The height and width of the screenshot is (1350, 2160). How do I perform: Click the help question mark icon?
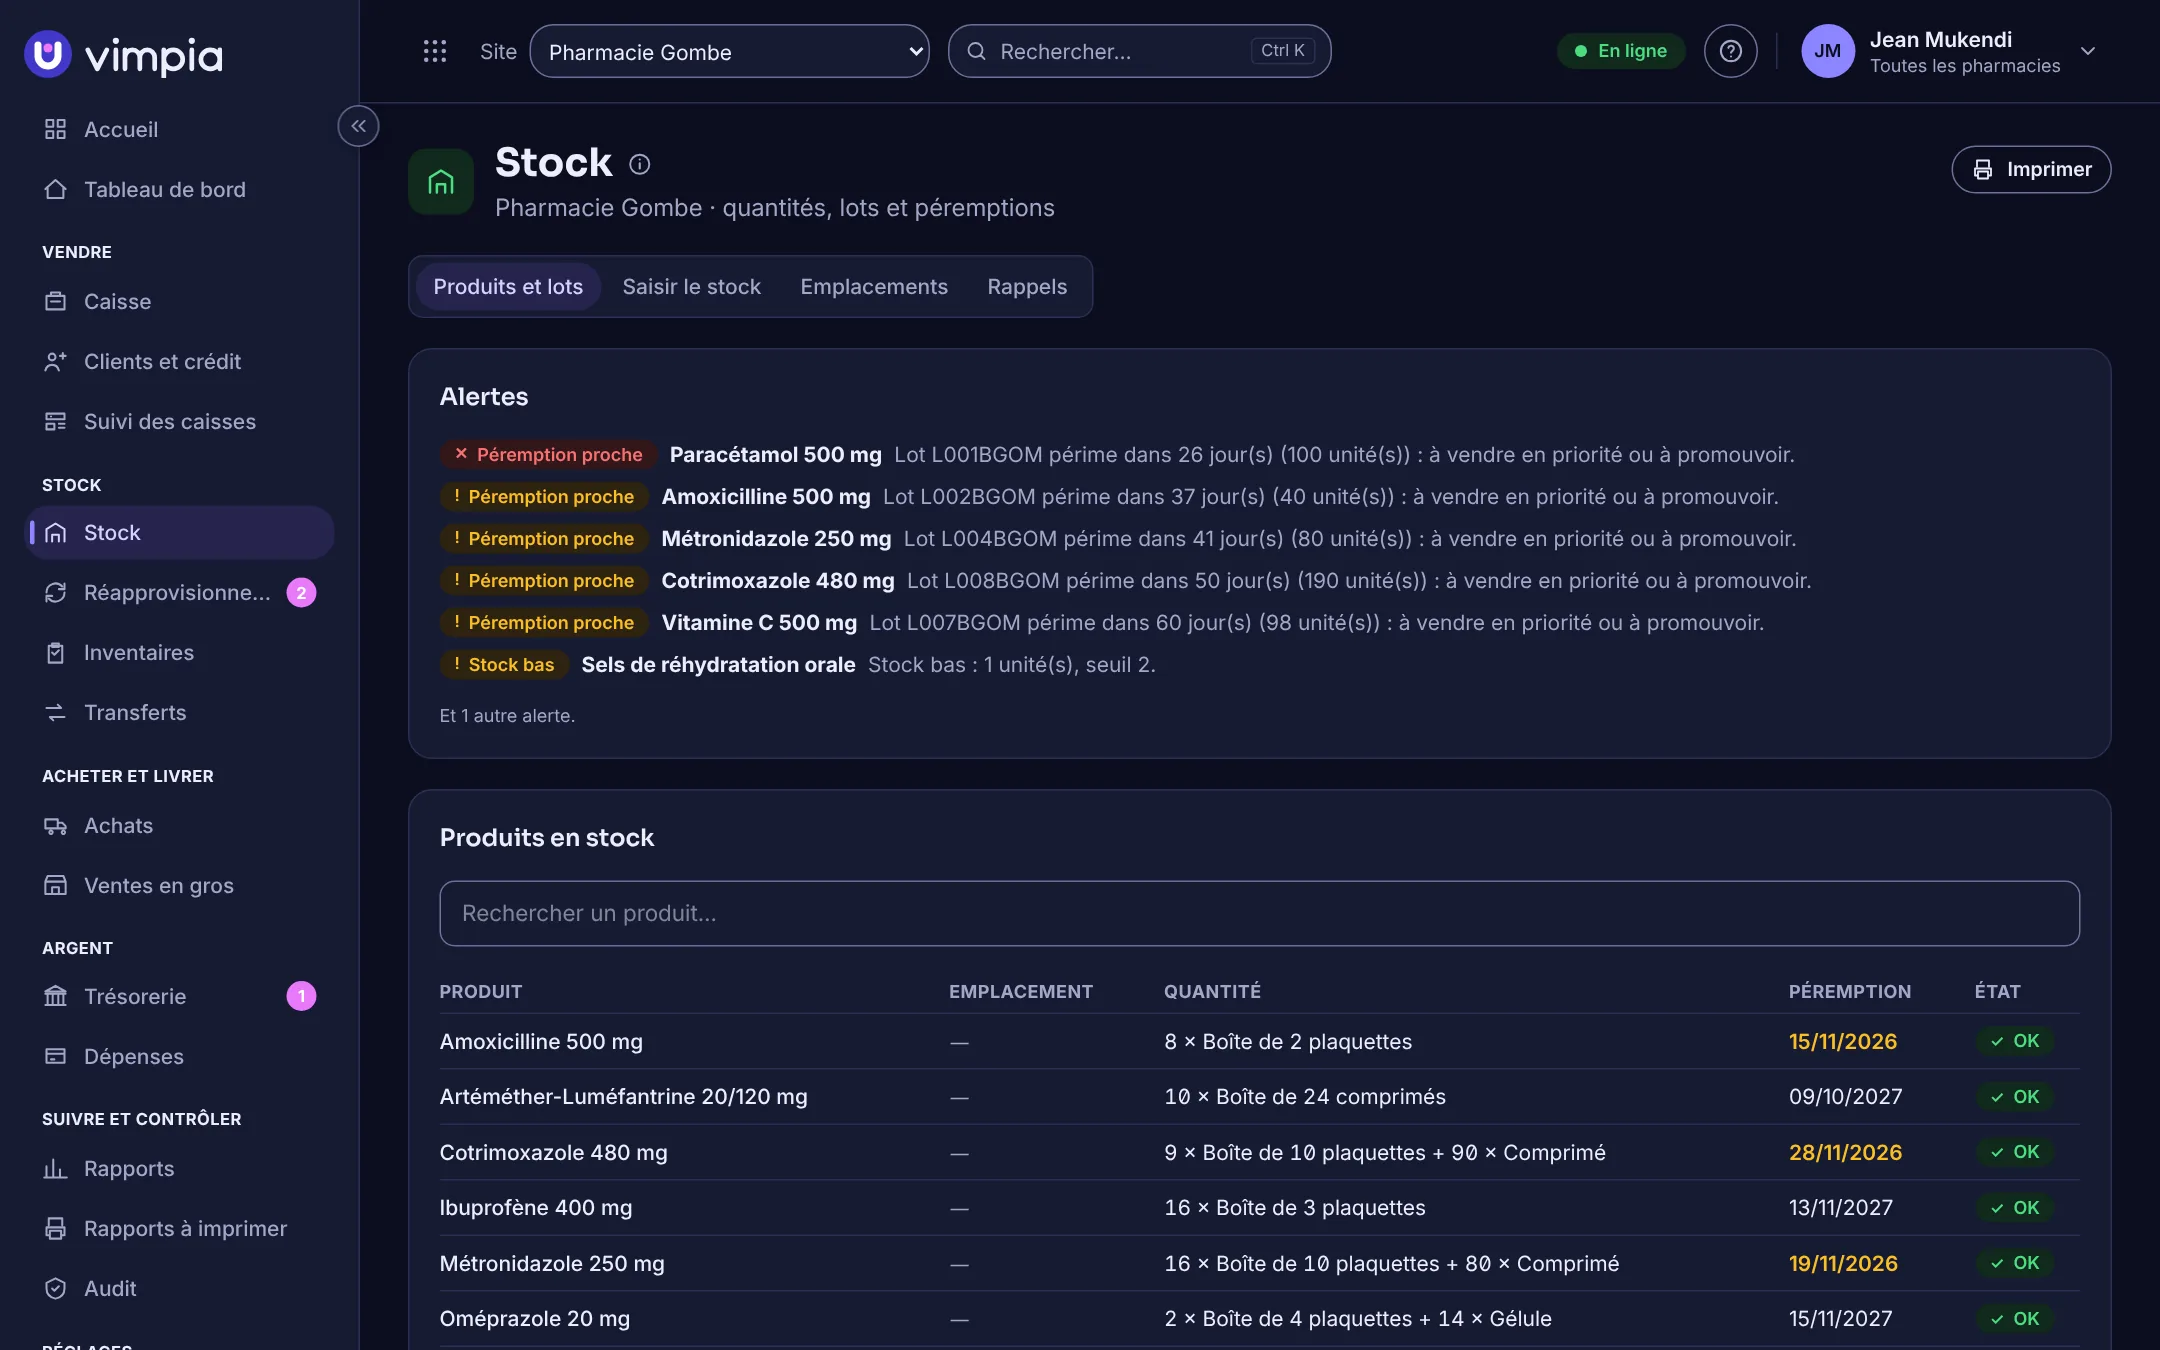1730,51
